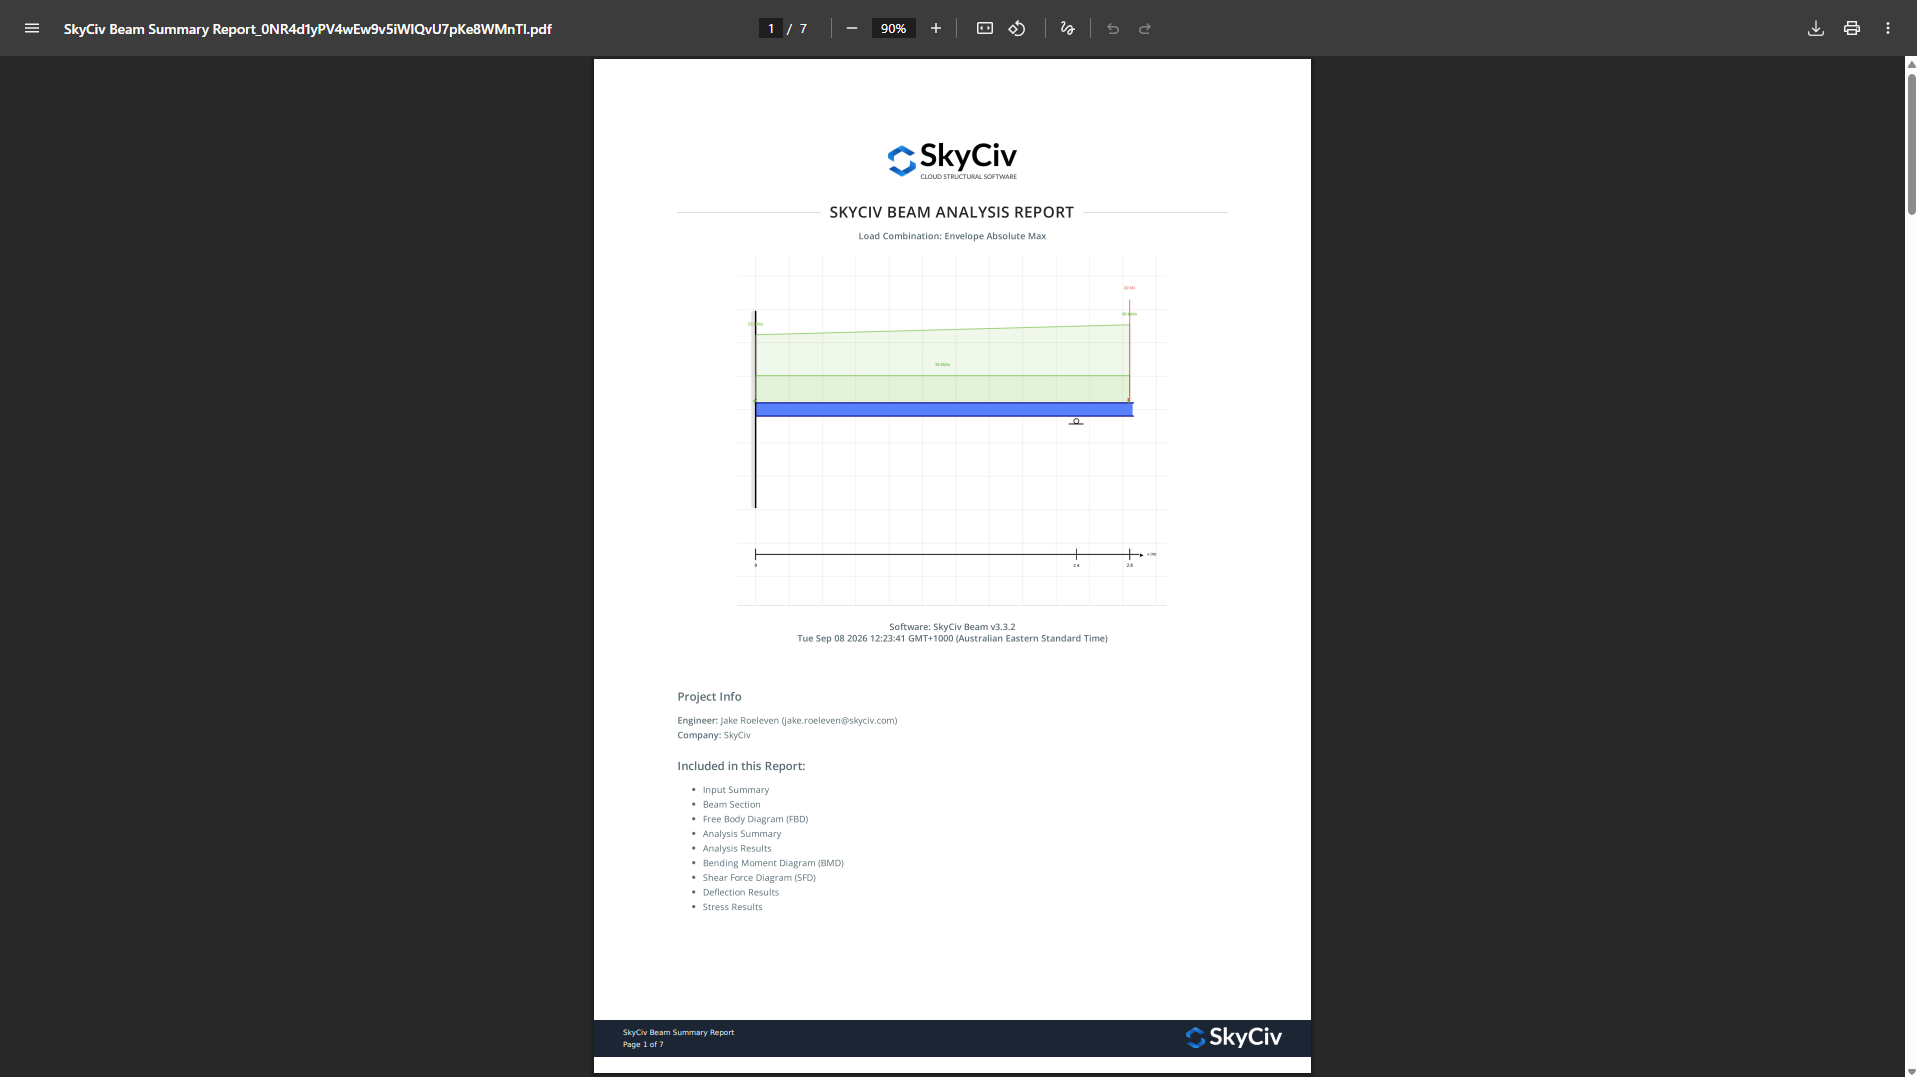The height and width of the screenshot is (1077, 1917).
Task: Click the Shear Force Diagram (SFD) item
Action: click(759, 878)
